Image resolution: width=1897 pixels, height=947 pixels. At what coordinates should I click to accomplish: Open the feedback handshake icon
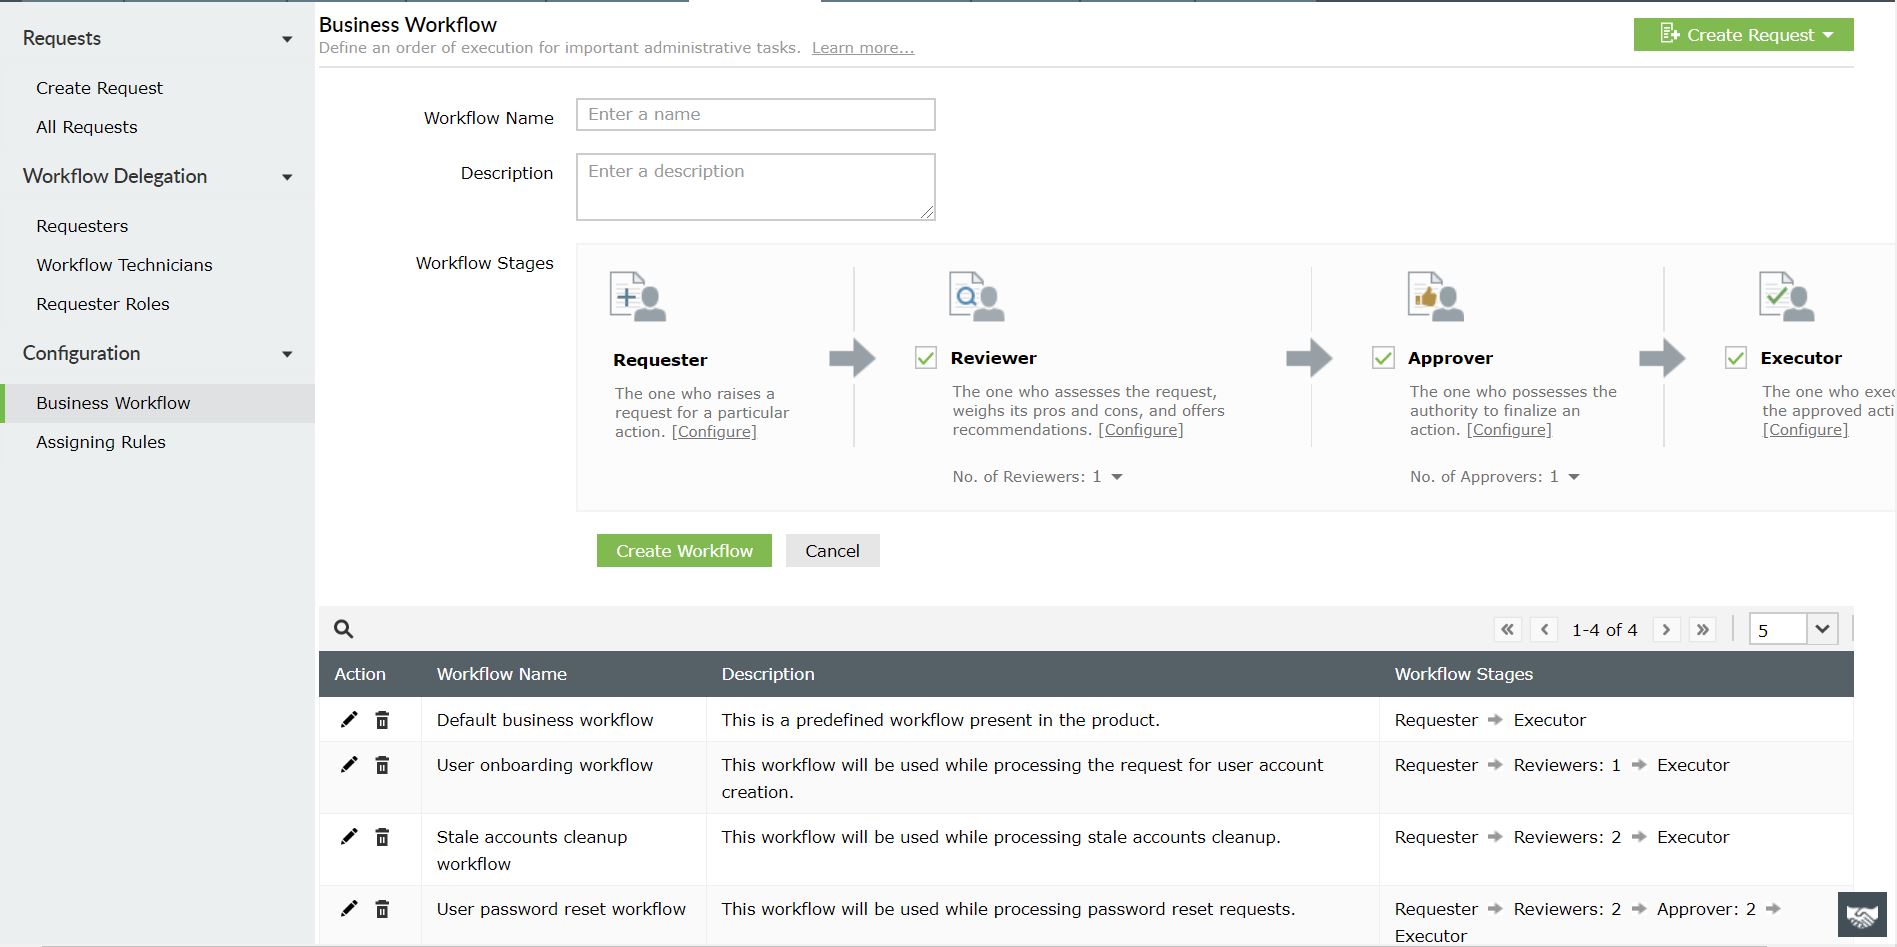[1861, 914]
